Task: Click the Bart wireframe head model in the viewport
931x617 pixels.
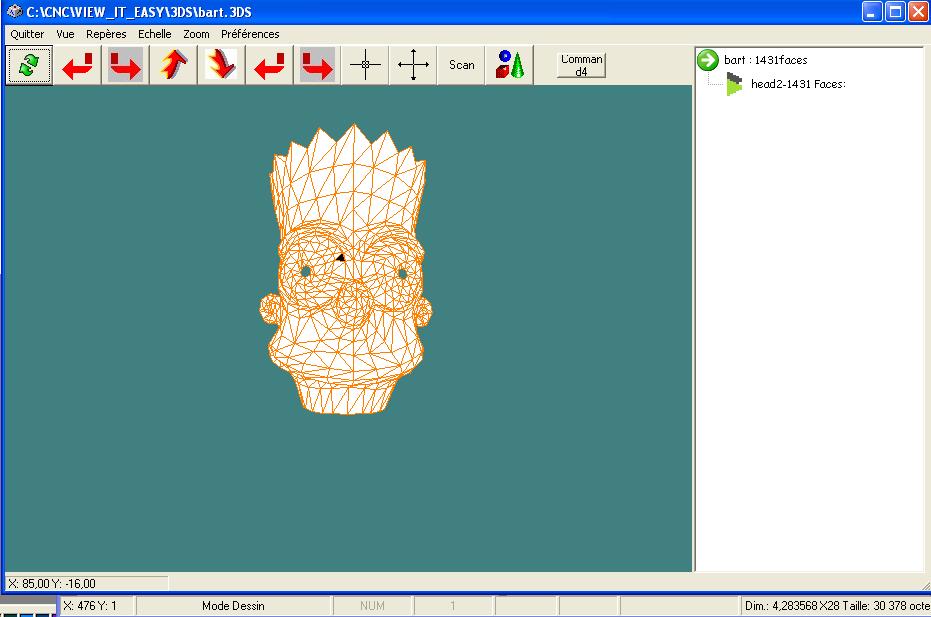Action: pyautogui.click(x=346, y=269)
